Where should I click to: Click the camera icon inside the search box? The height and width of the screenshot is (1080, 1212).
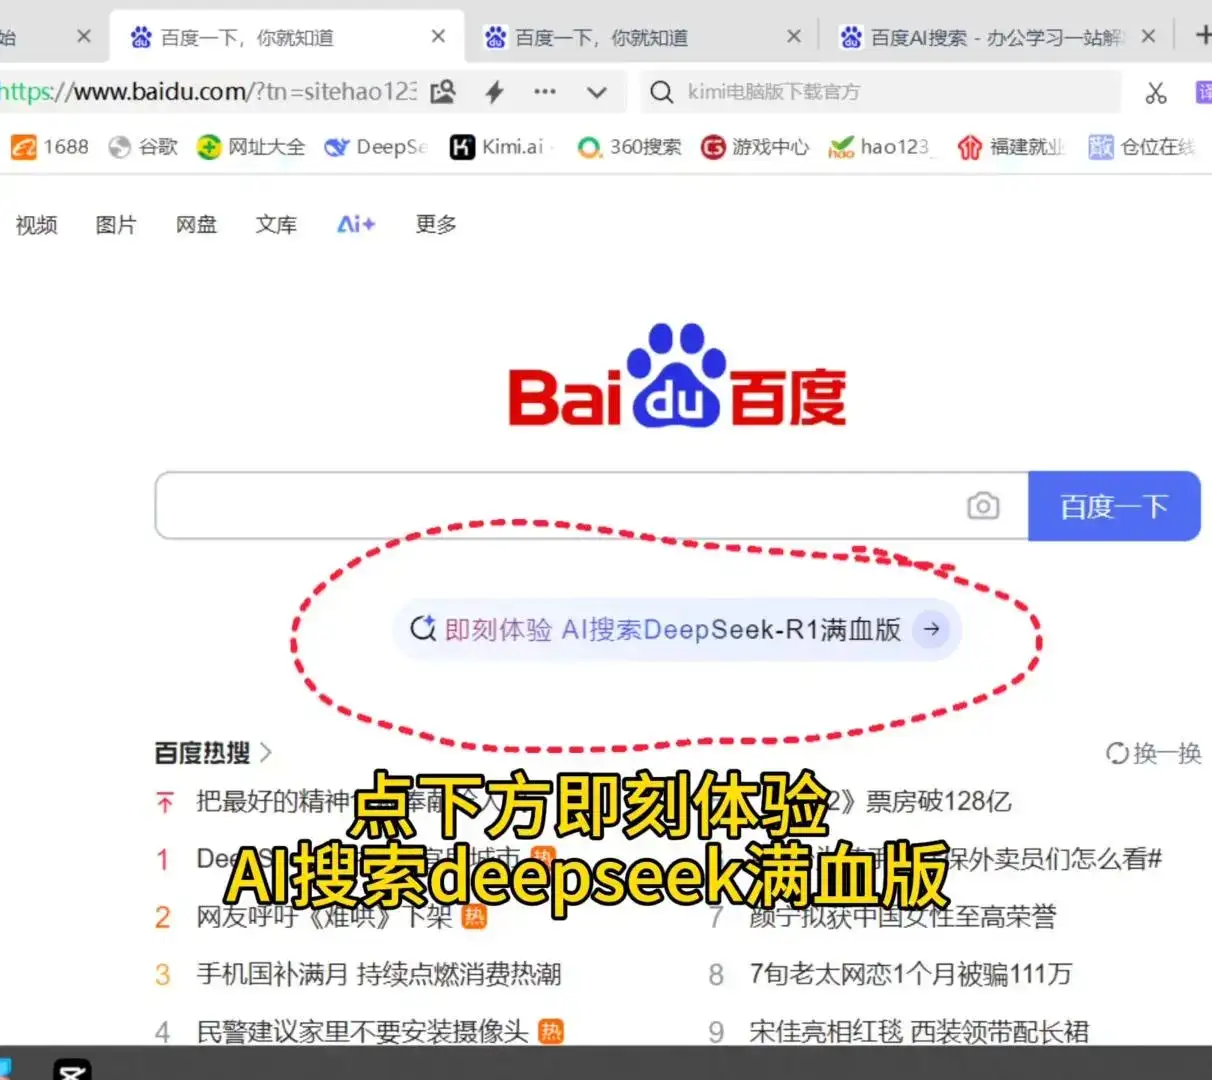pos(983,506)
